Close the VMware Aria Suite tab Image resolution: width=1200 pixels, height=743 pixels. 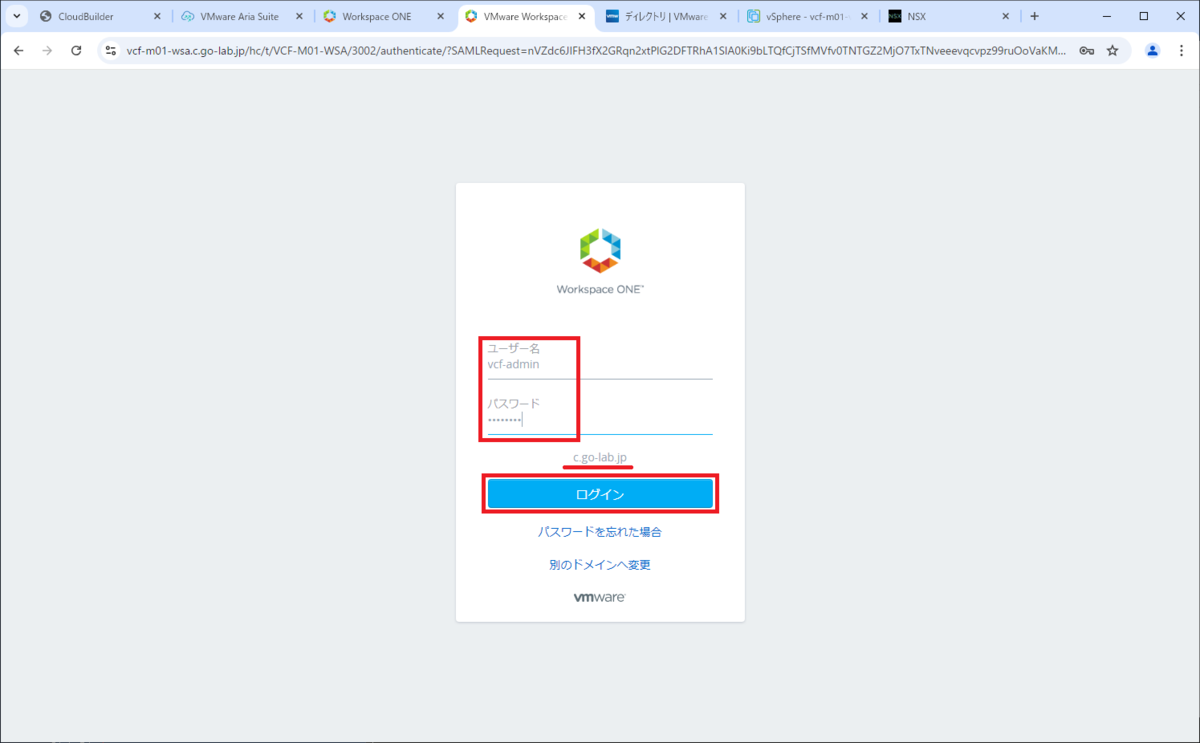pos(300,16)
